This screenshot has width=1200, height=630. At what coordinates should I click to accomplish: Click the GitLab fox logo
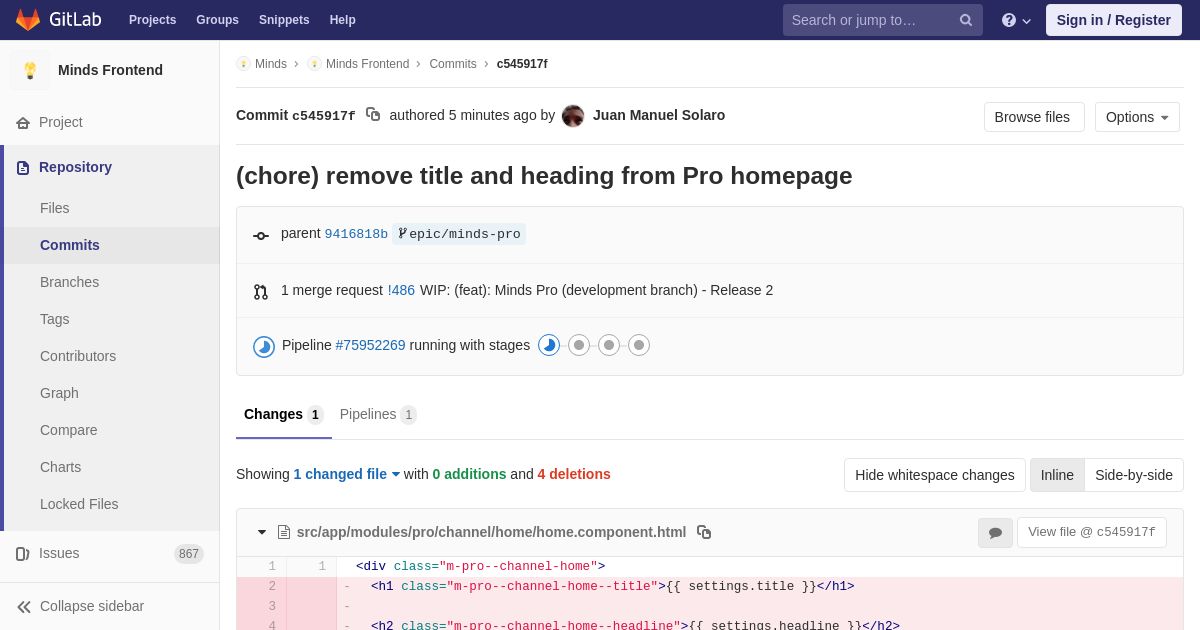tap(28, 20)
